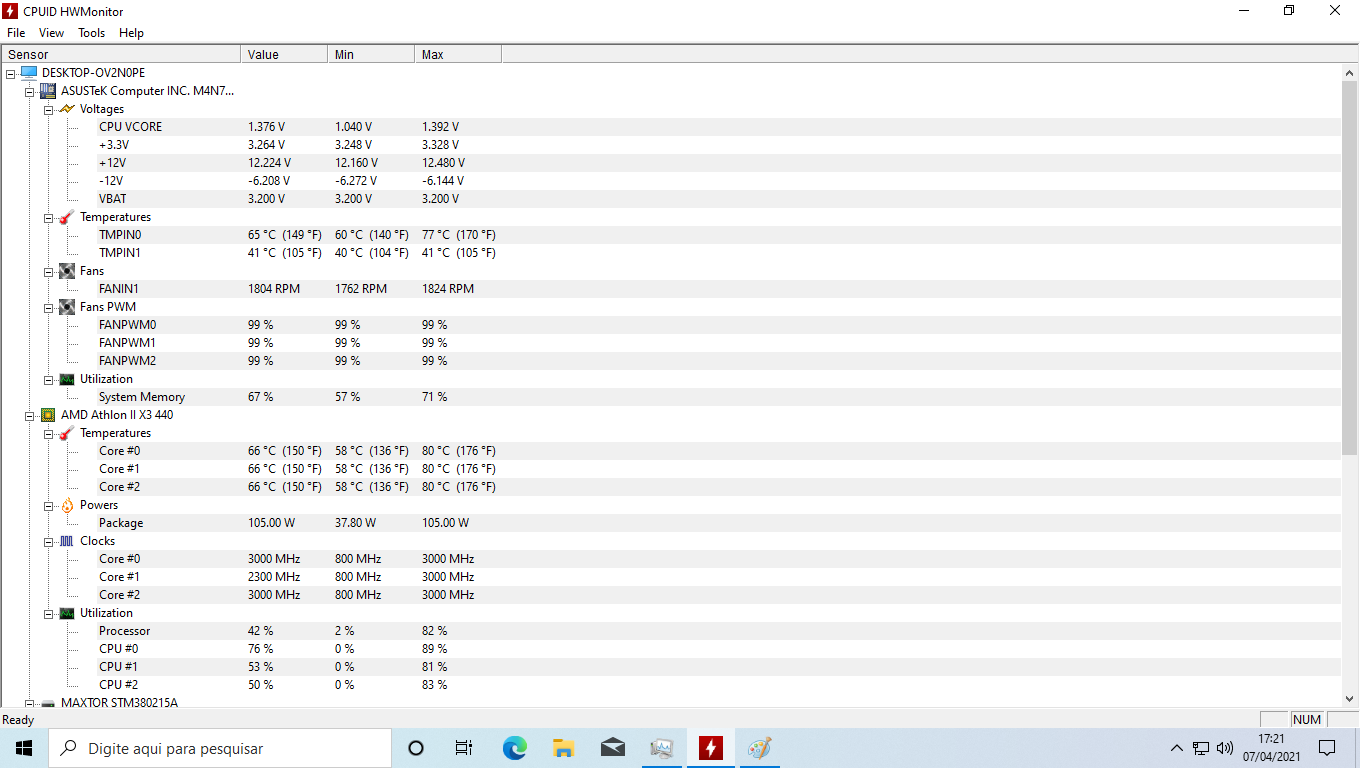Open the Mail app on taskbar

[x=612, y=748]
